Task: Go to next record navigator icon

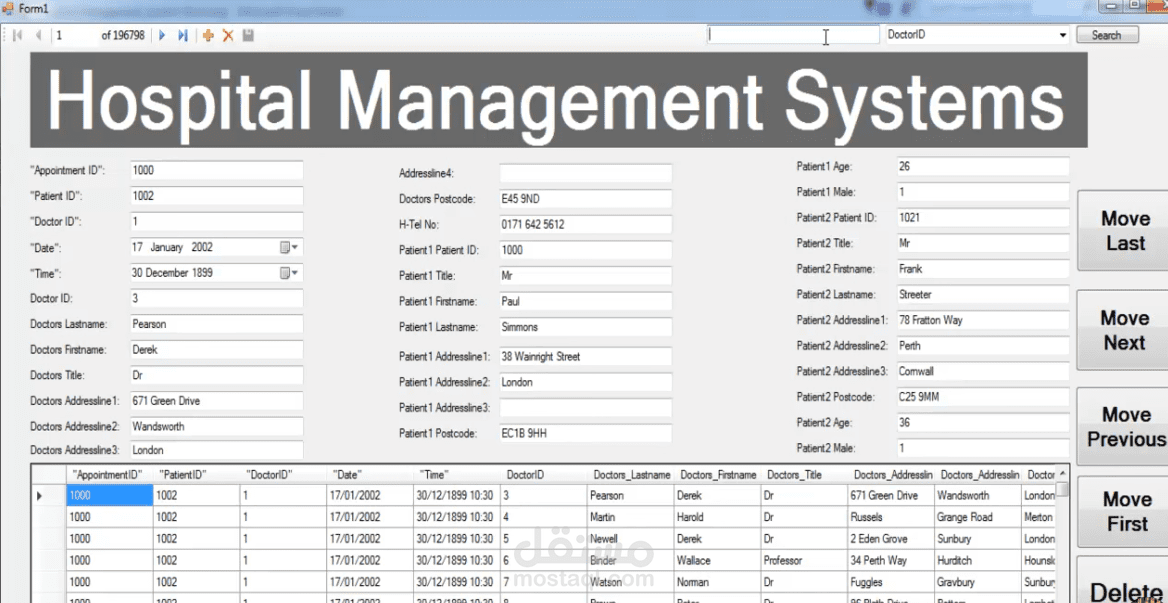Action: 162,35
